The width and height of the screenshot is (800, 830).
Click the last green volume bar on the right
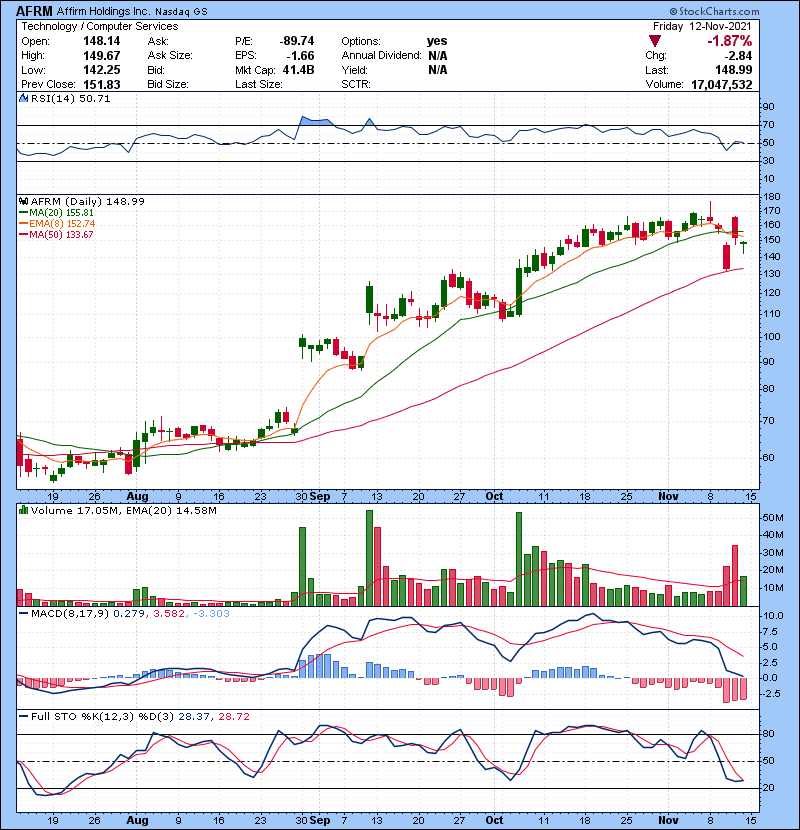pyautogui.click(x=743, y=591)
